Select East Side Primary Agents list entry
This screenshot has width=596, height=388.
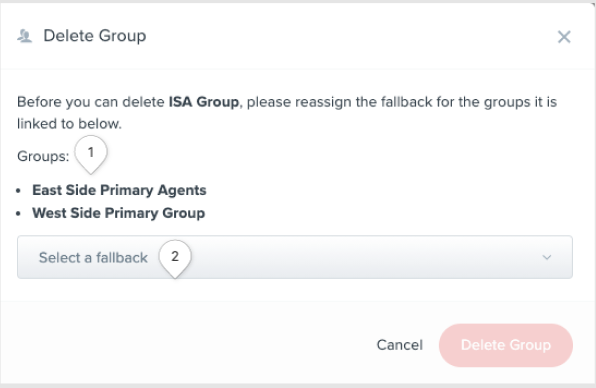[119, 190]
